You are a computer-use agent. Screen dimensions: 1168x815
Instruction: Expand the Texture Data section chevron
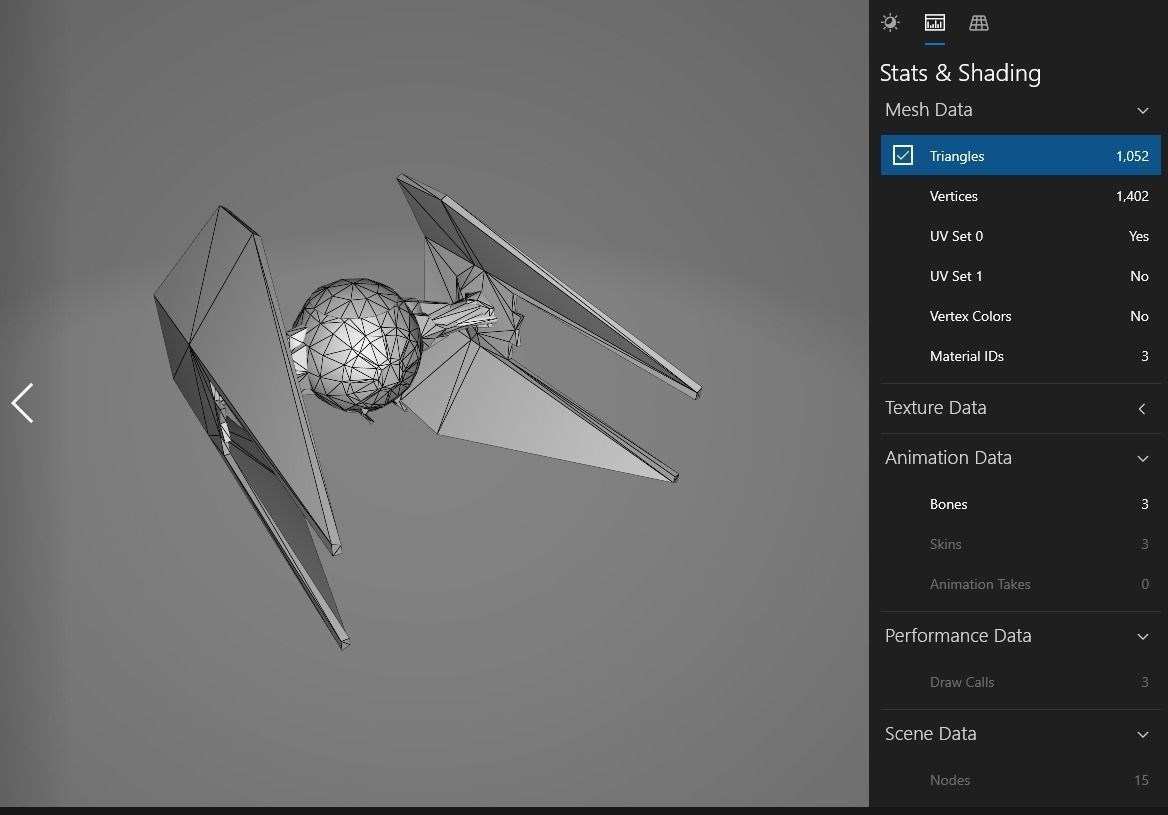pos(1143,408)
